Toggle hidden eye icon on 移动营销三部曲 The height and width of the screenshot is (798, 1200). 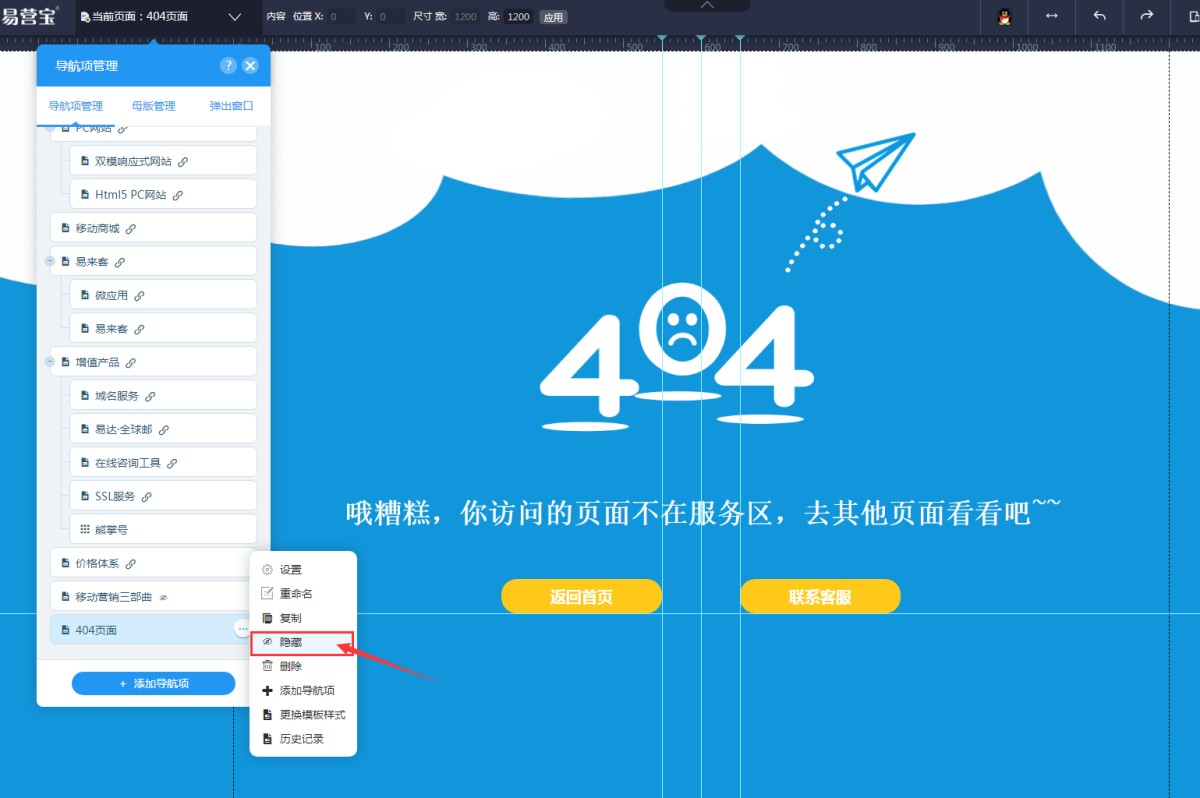point(163,597)
